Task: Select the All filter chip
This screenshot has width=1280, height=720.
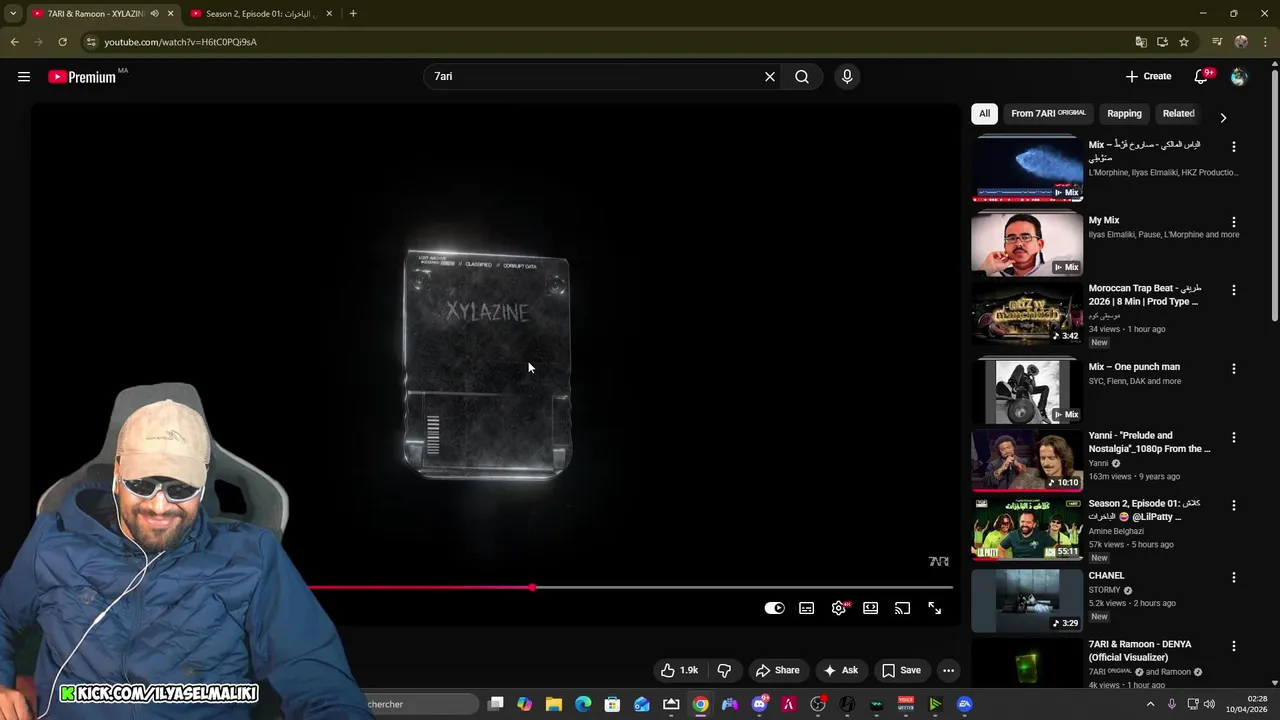Action: tap(984, 113)
